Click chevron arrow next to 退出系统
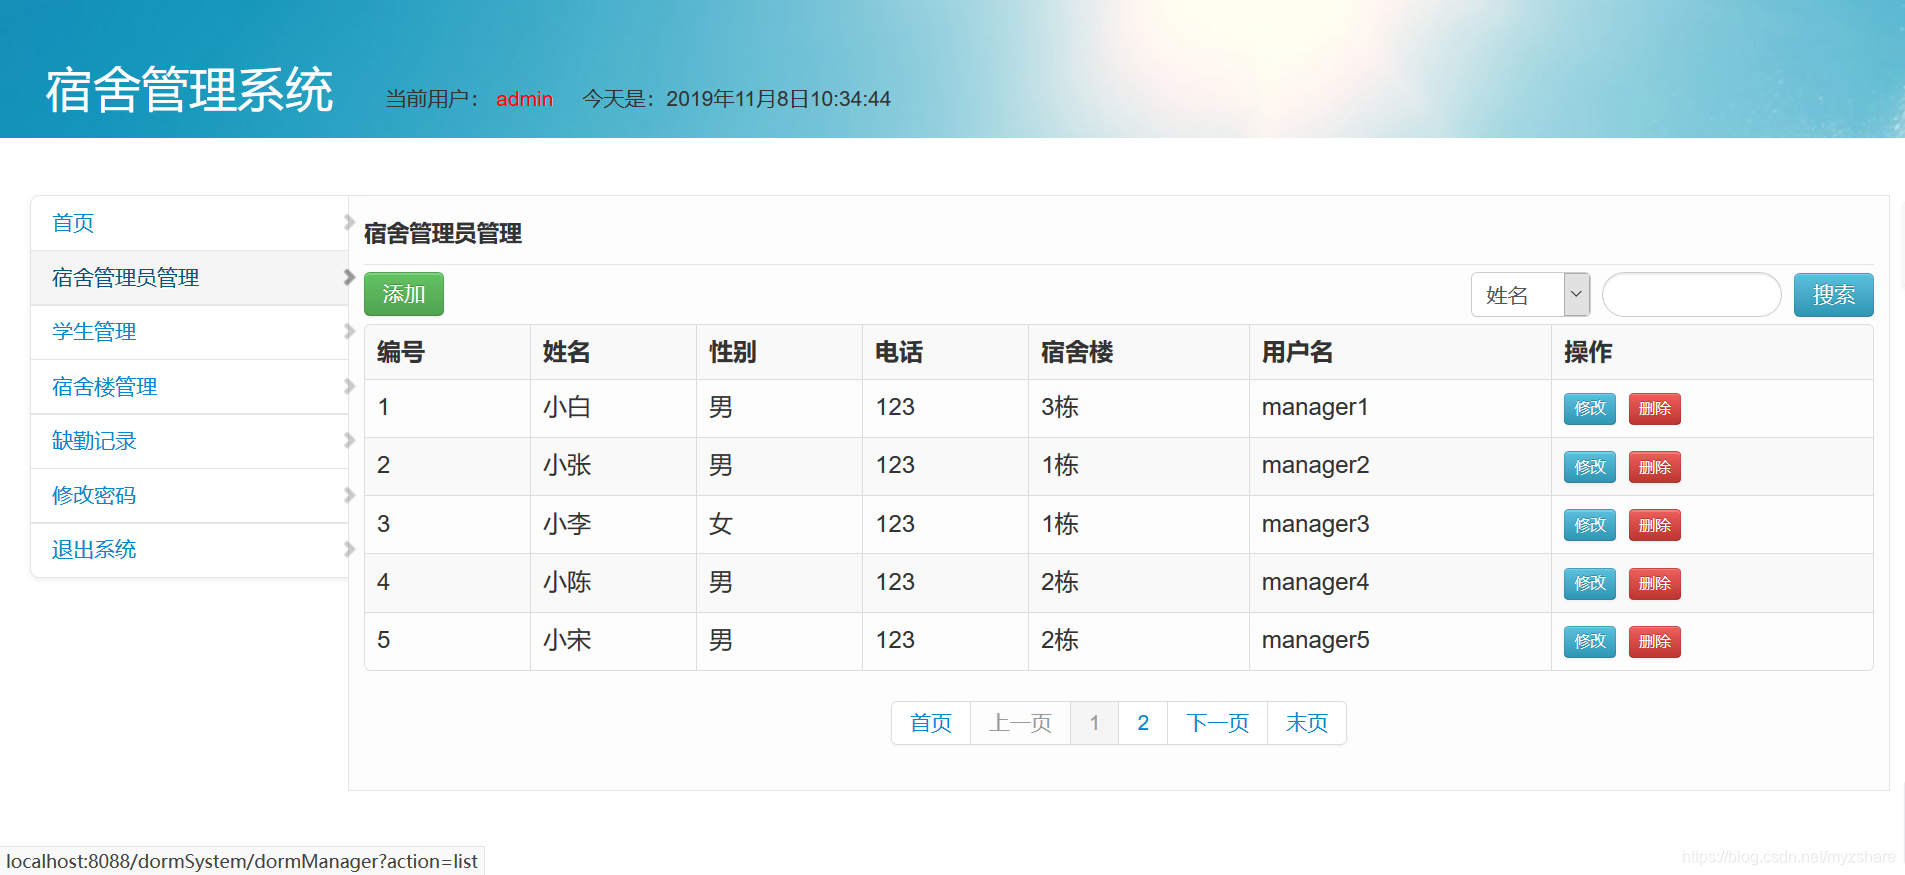 click(x=349, y=549)
